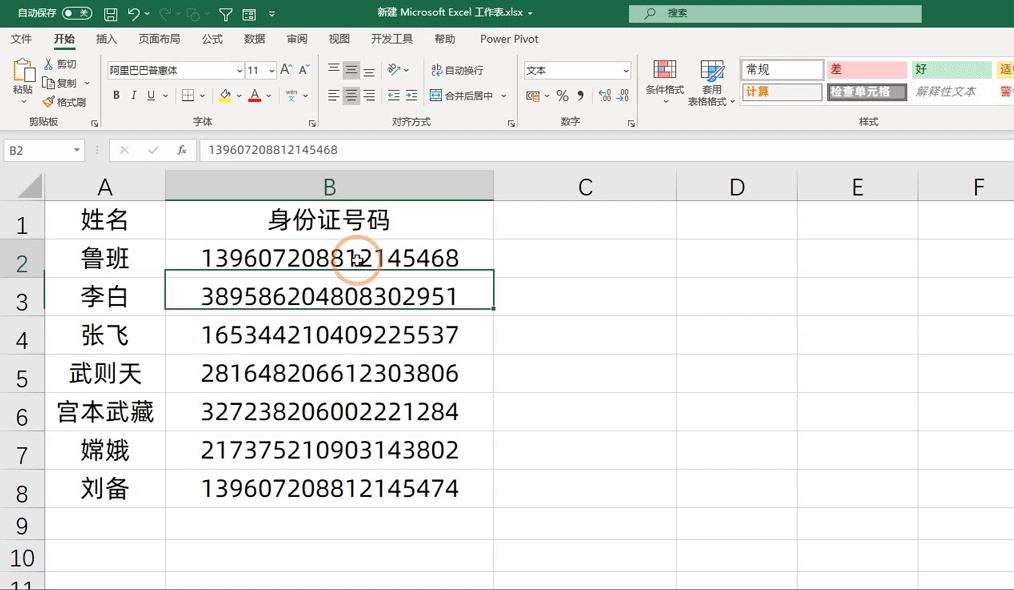Expand the number format dropdown showing 文本
Image resolution: width=1014 pixels, height=590 pixels.
point(626,71)
